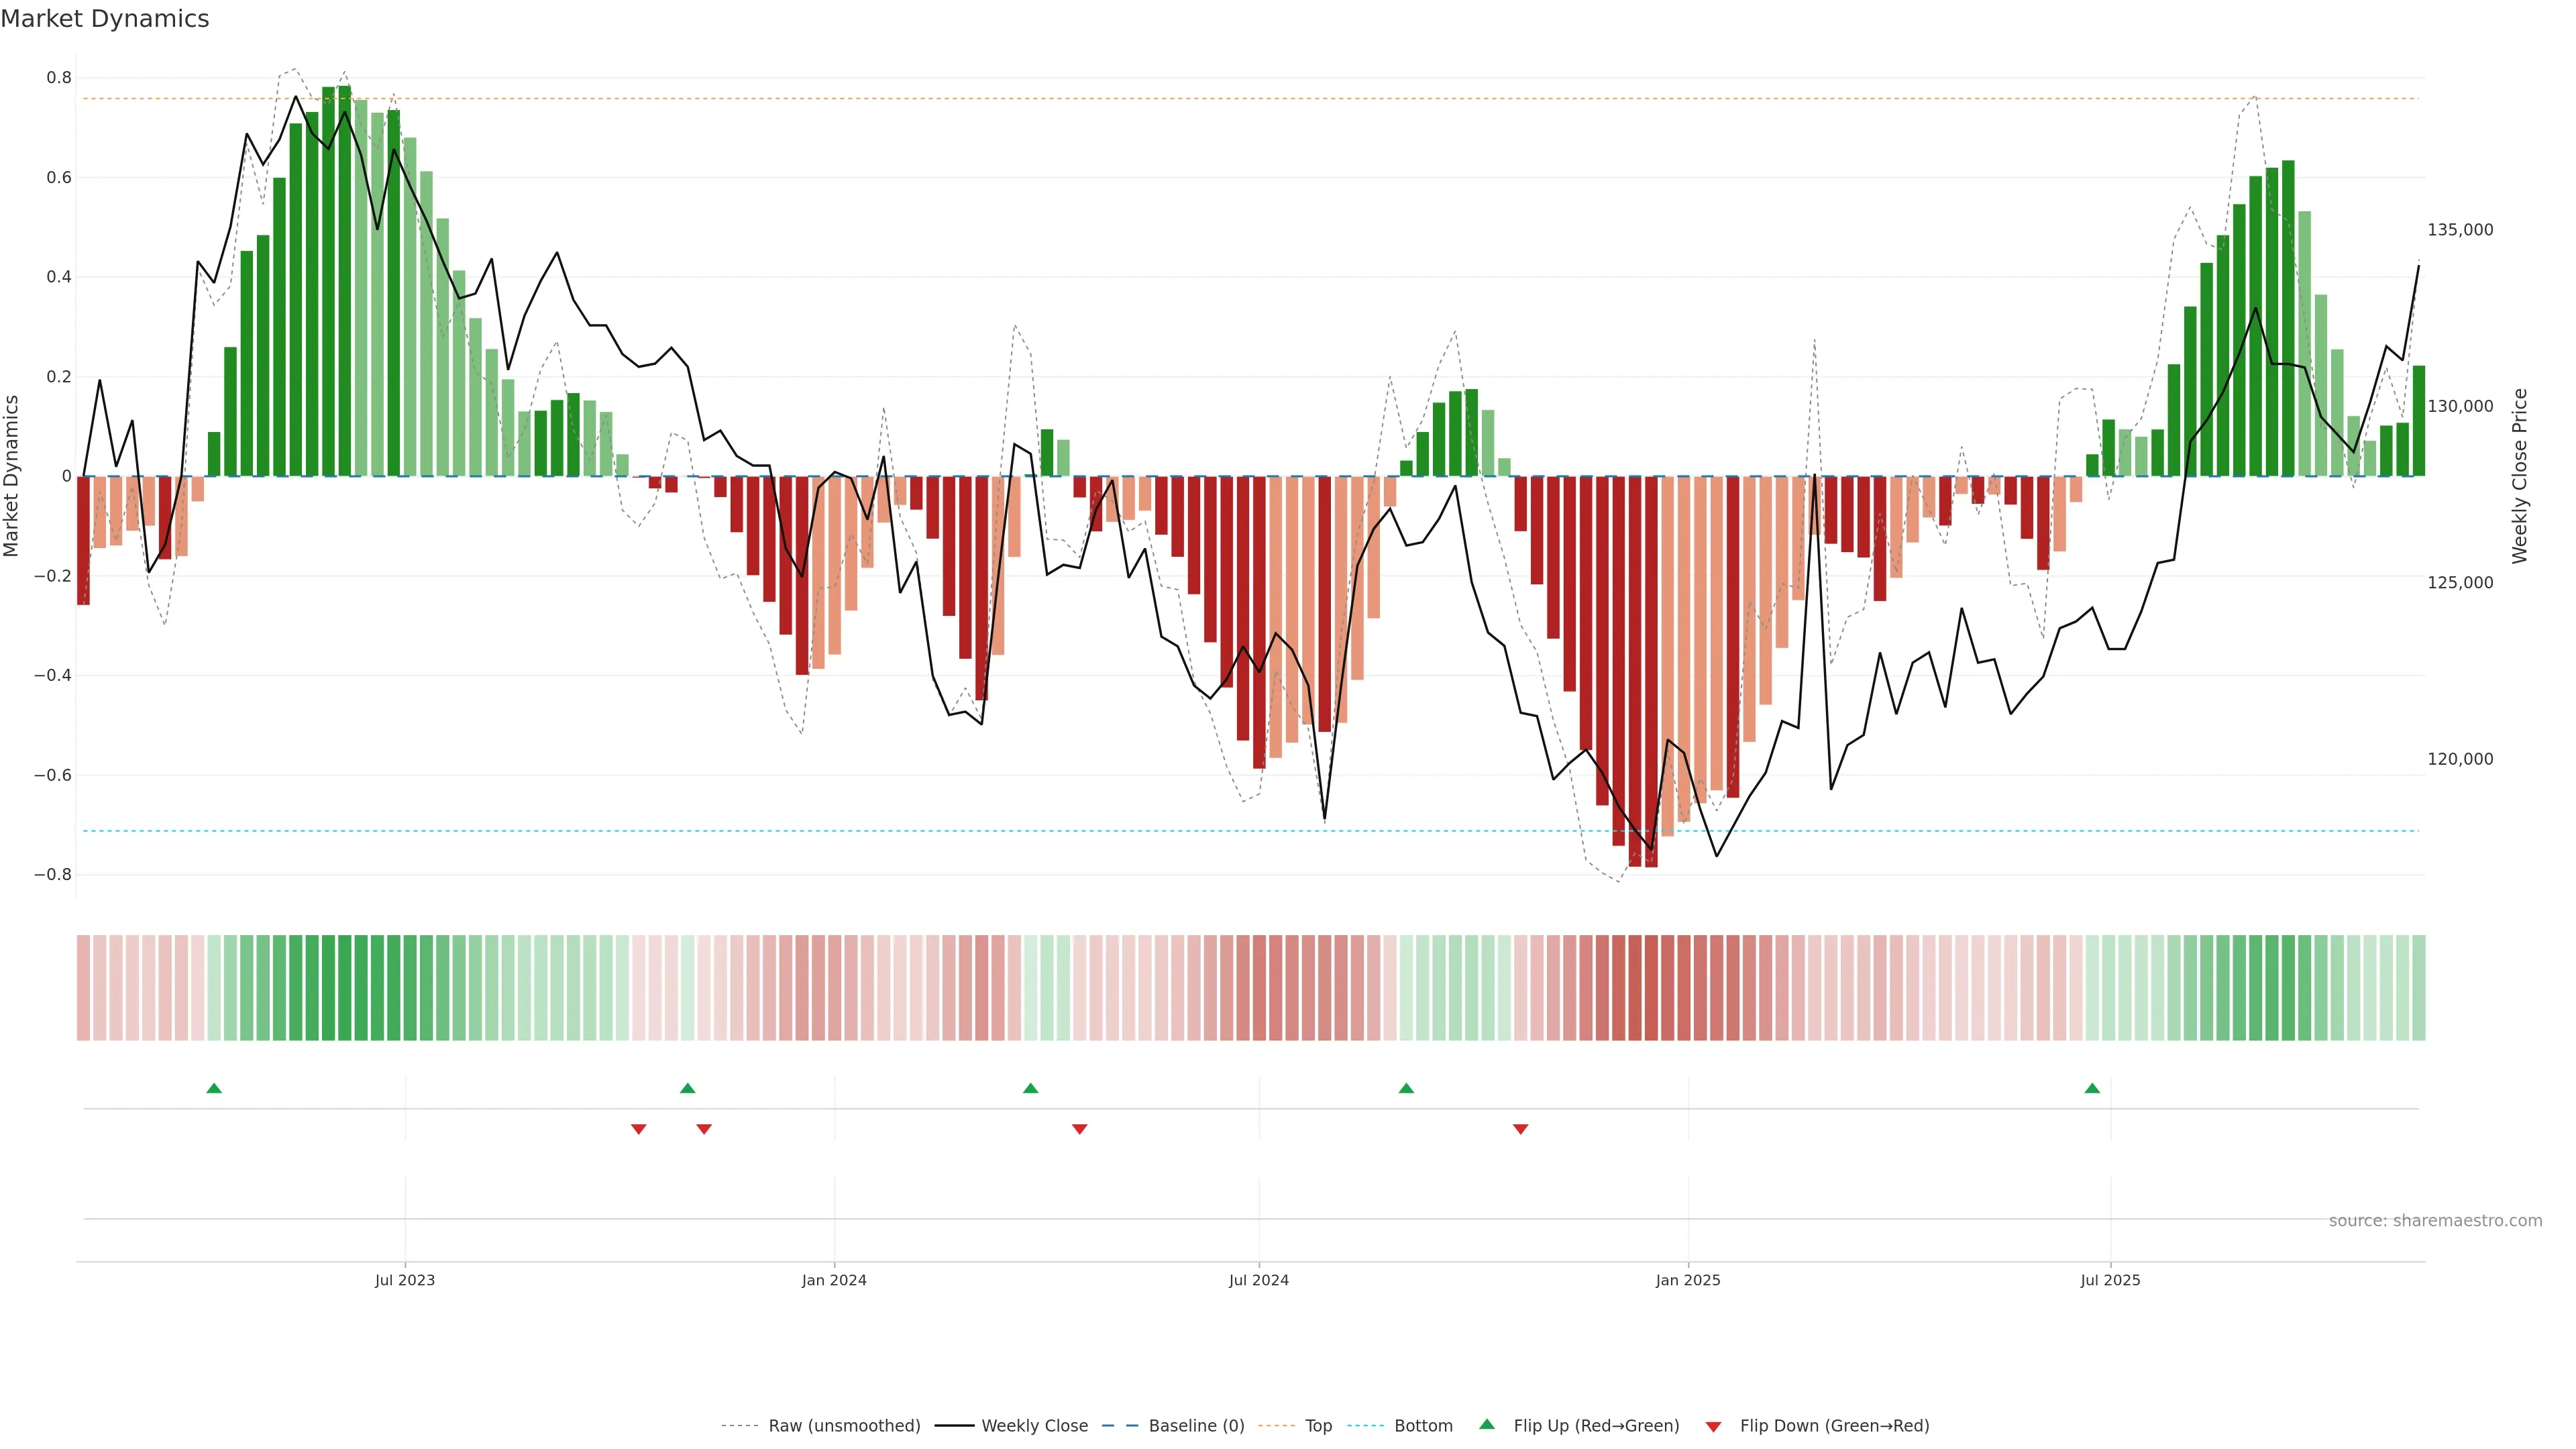The image size is (2576, 1449).
Task: Click the Jul 2025 x-axis label
Action: pos(2110,1280)
